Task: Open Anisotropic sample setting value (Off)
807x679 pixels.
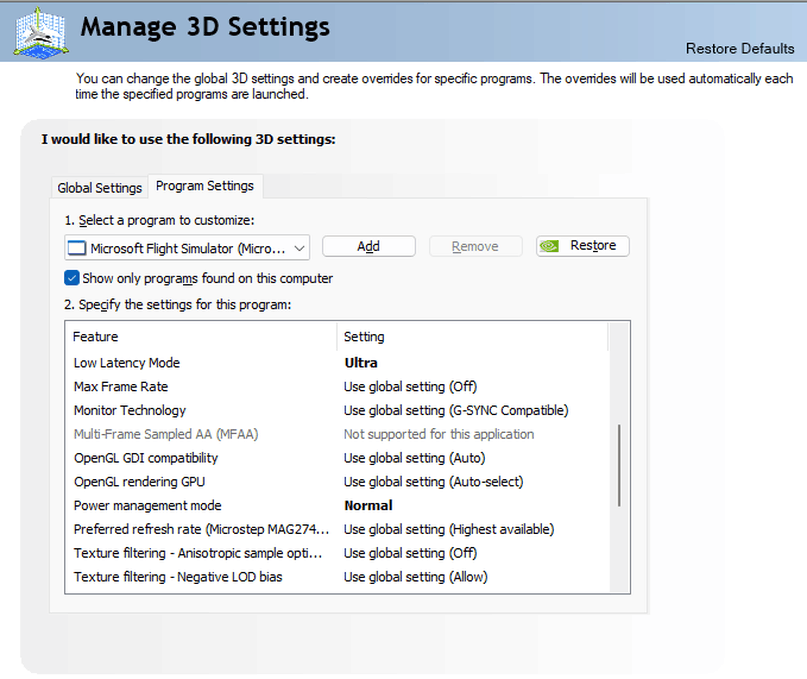Action: (410, 553)
